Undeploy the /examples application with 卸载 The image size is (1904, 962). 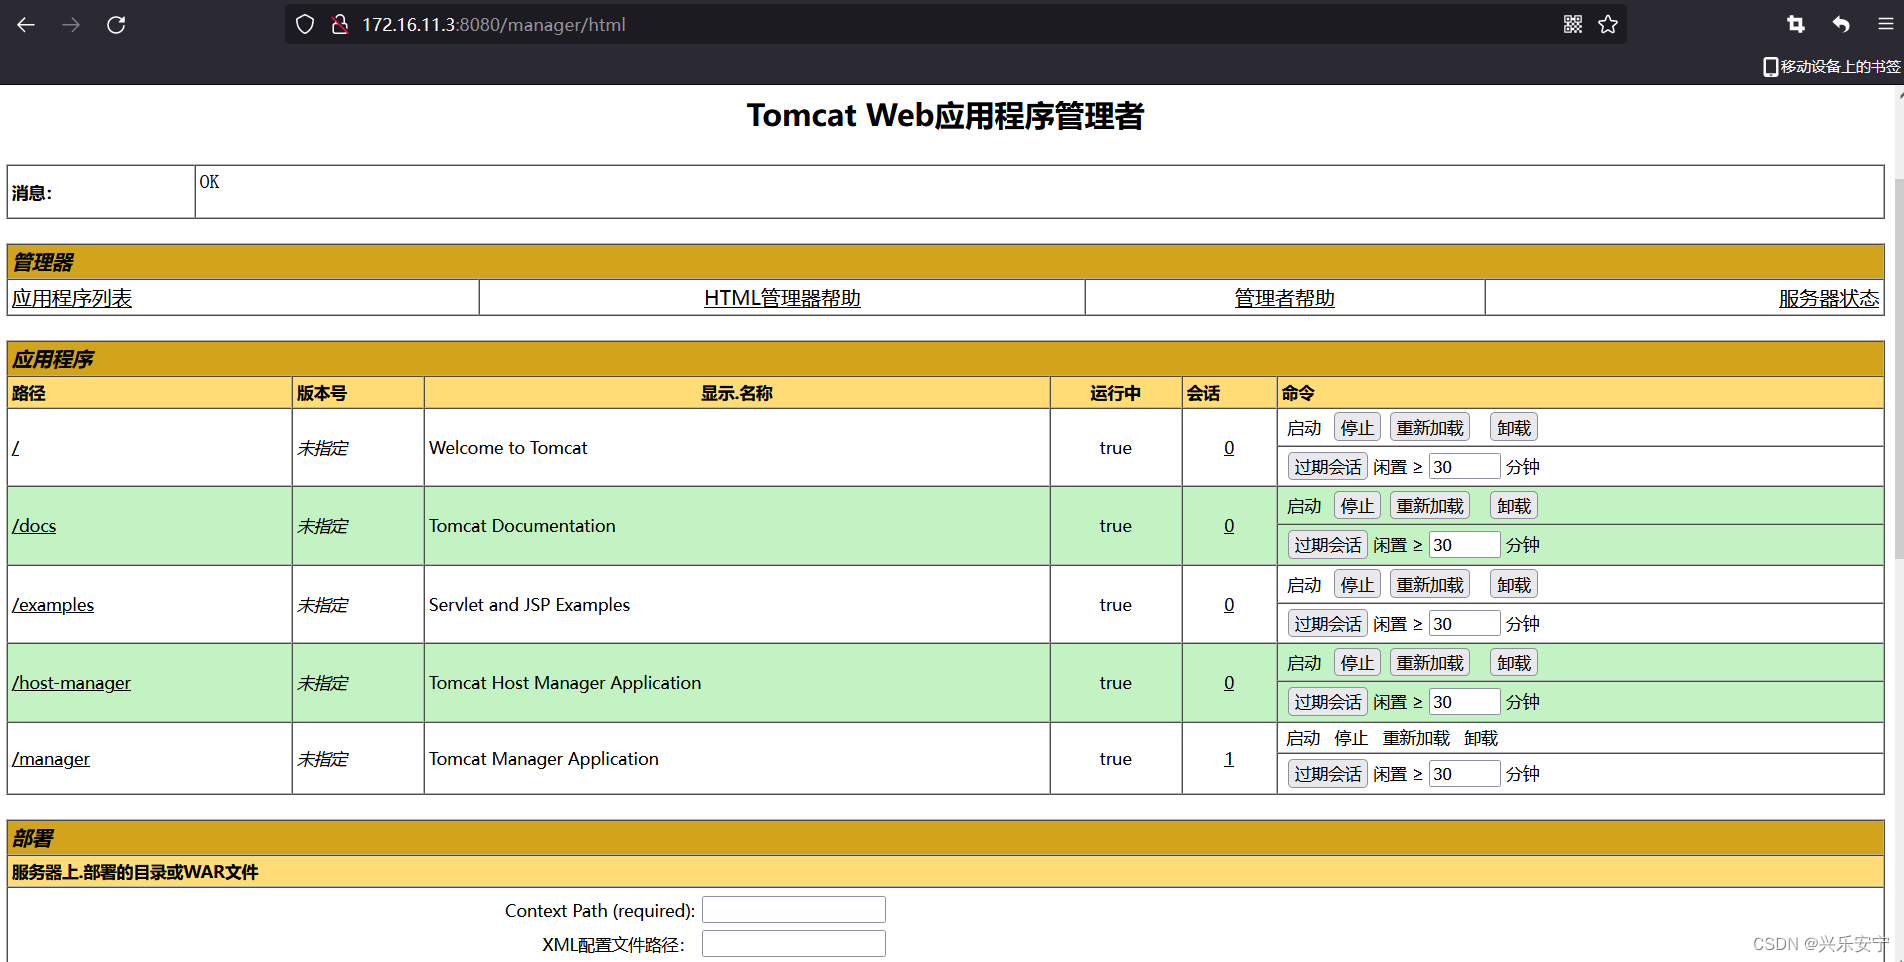(x=1514, y=585)
